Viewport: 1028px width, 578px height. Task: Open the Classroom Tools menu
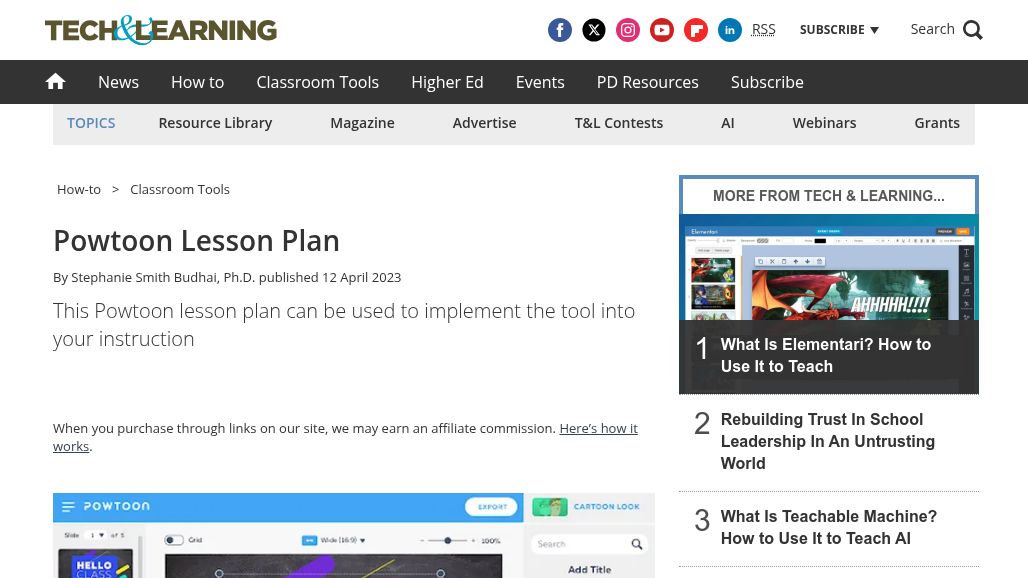click(x=317, y=82)
